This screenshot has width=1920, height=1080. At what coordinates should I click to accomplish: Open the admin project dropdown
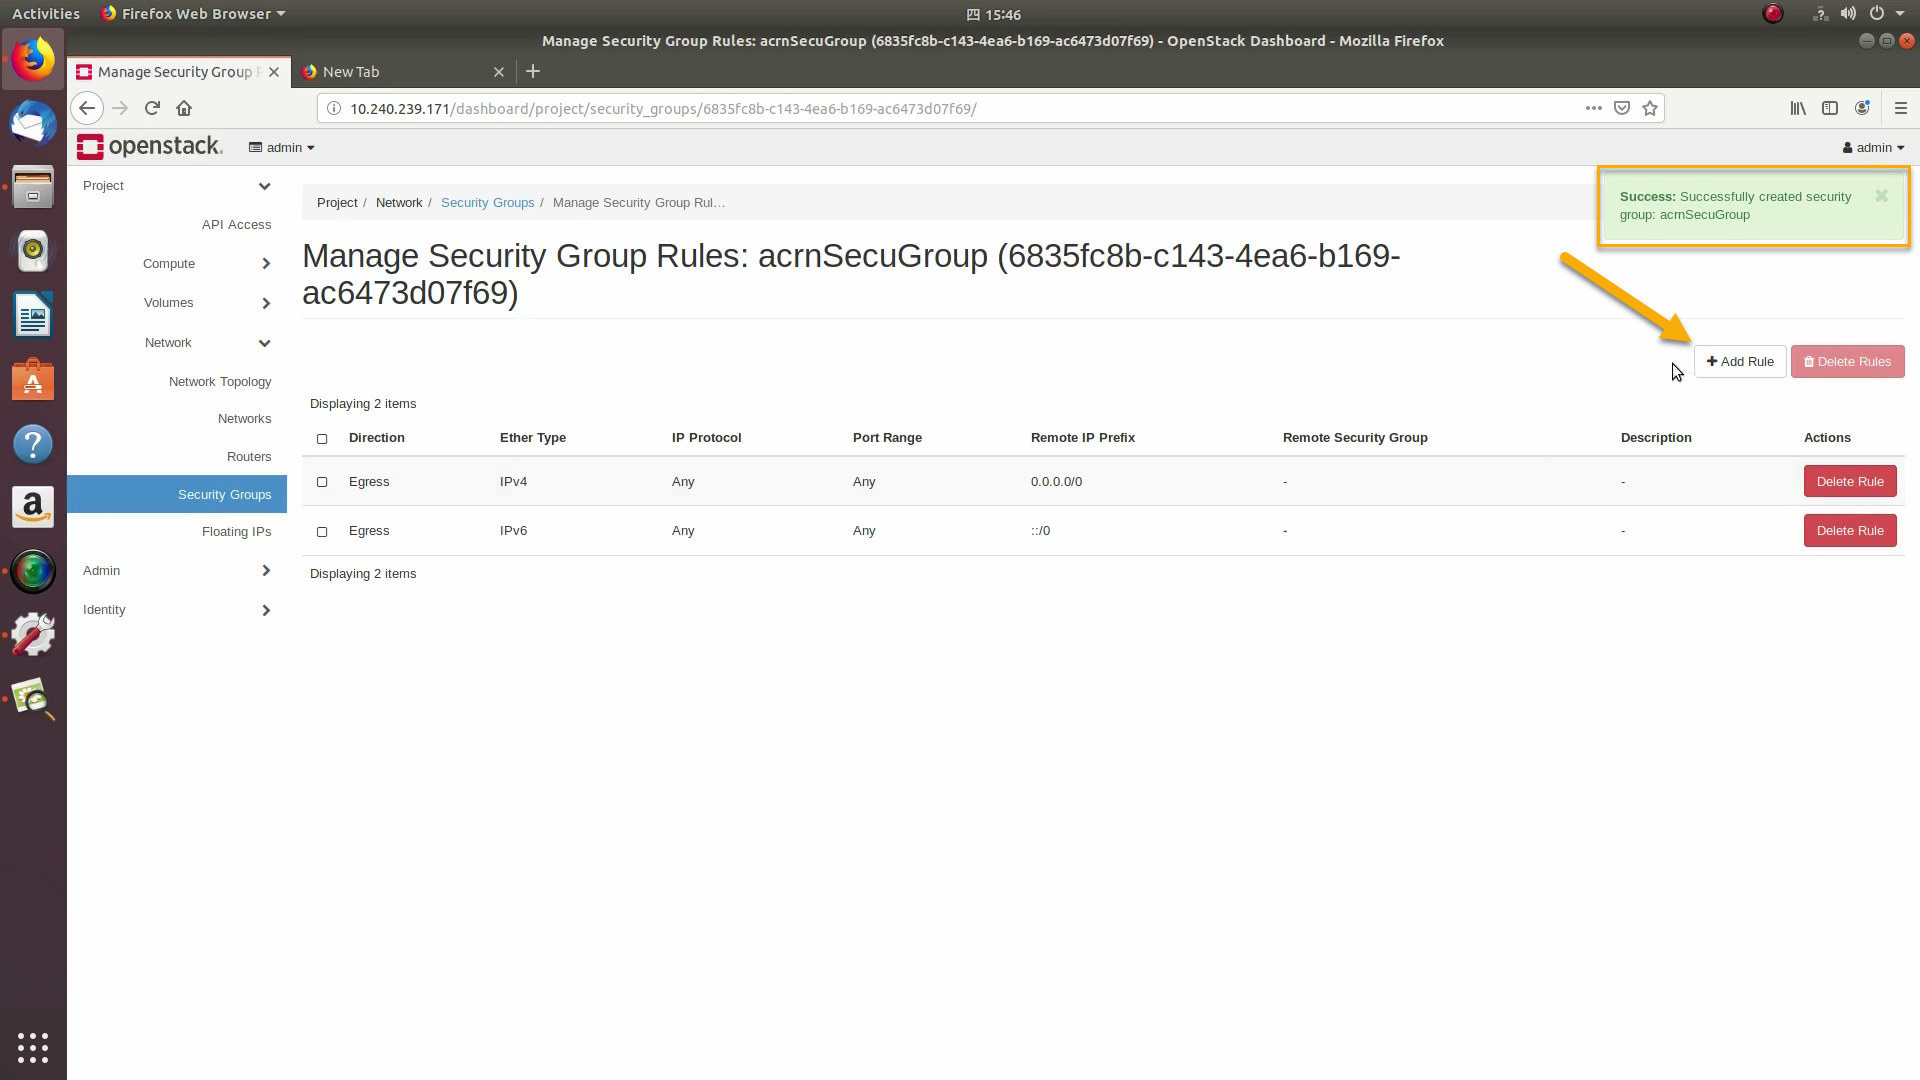point(282,147)
